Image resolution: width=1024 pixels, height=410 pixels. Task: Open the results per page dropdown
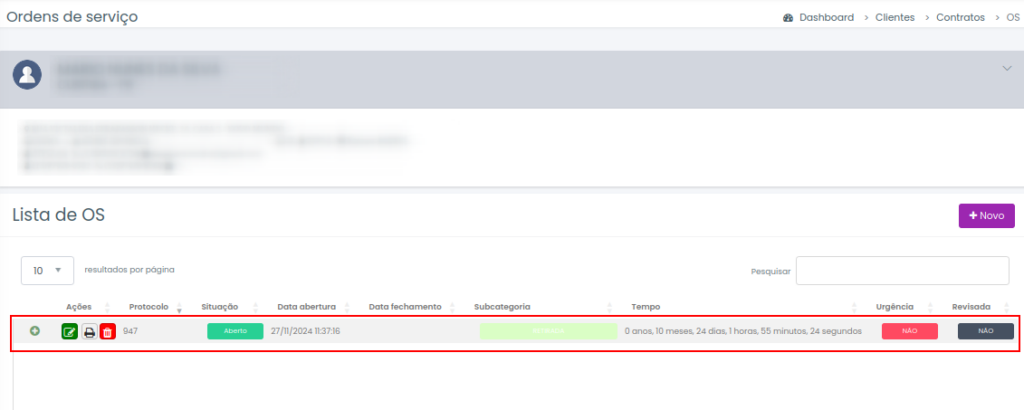click(x=47, y=270)
